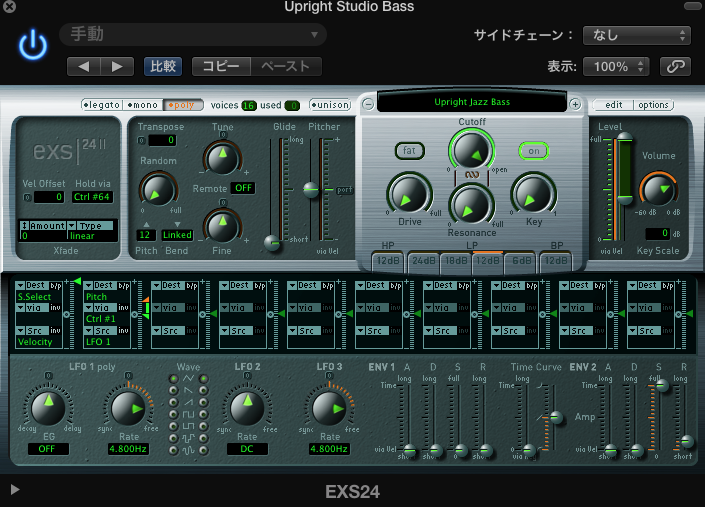Click the ペースト paste button
The height and width of the screenshot is (507, 705).
coord(286,67)
